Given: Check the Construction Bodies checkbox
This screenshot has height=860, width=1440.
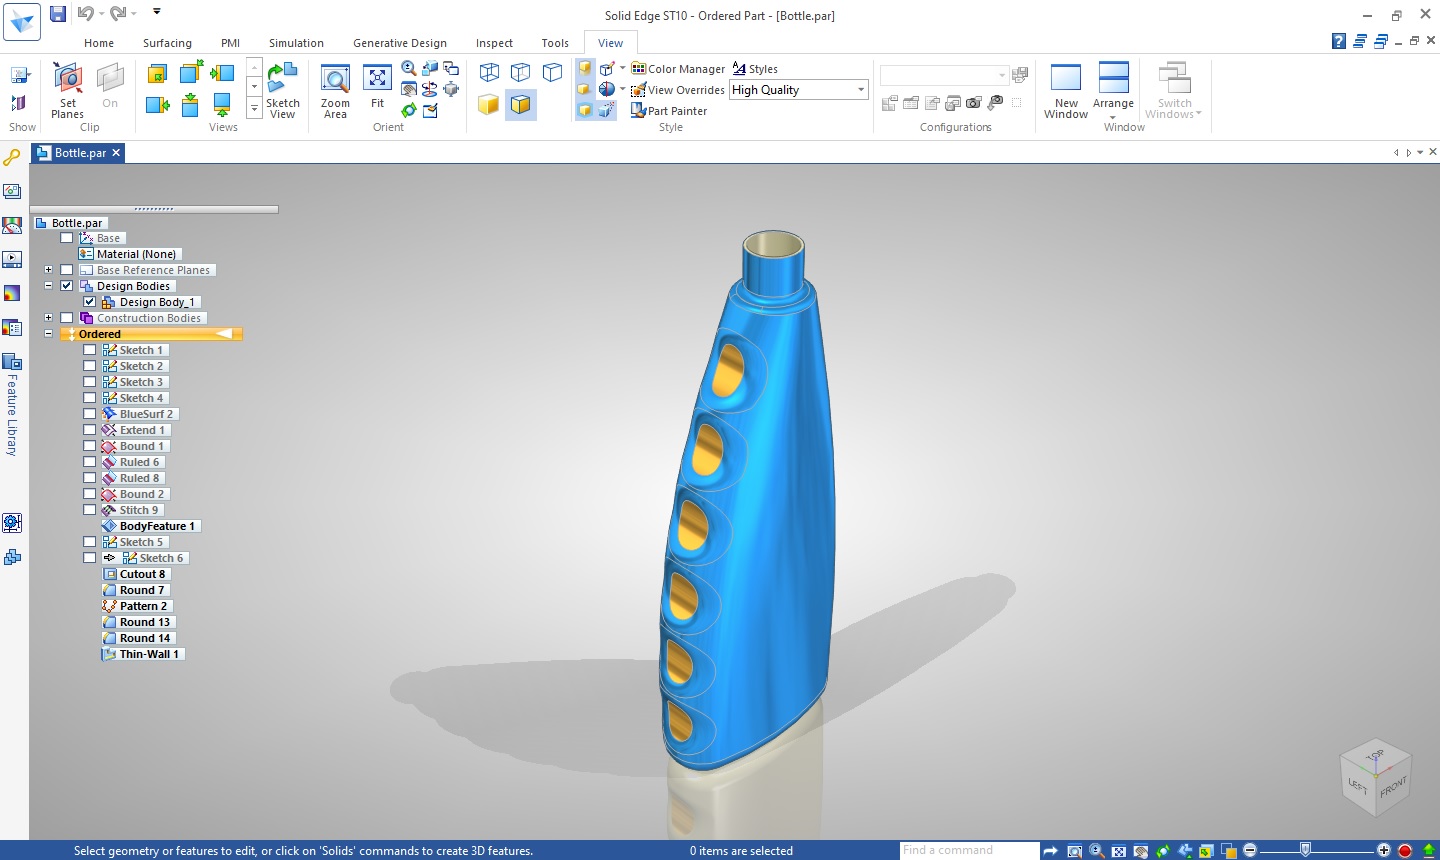Looking at the screenshot, I should [67, 318].
